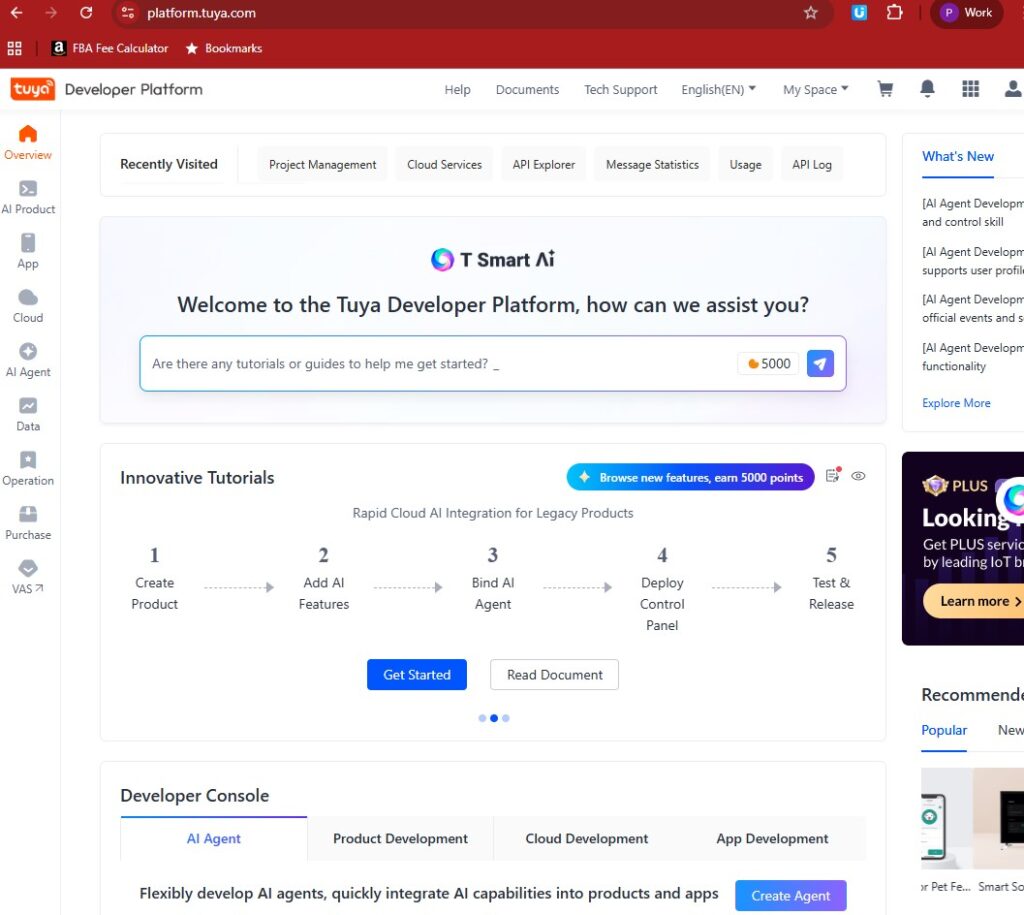Click the shopping cart icon in header
This screenshot has width=1024, height=915.
click(885, 89)
